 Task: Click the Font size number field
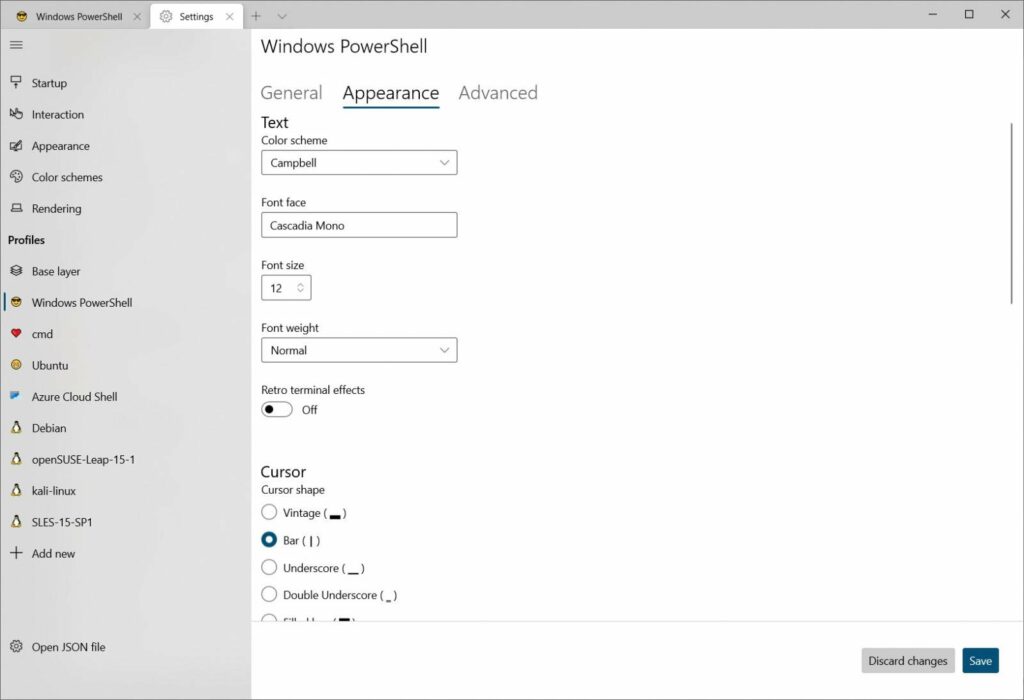tap(286, 287)
